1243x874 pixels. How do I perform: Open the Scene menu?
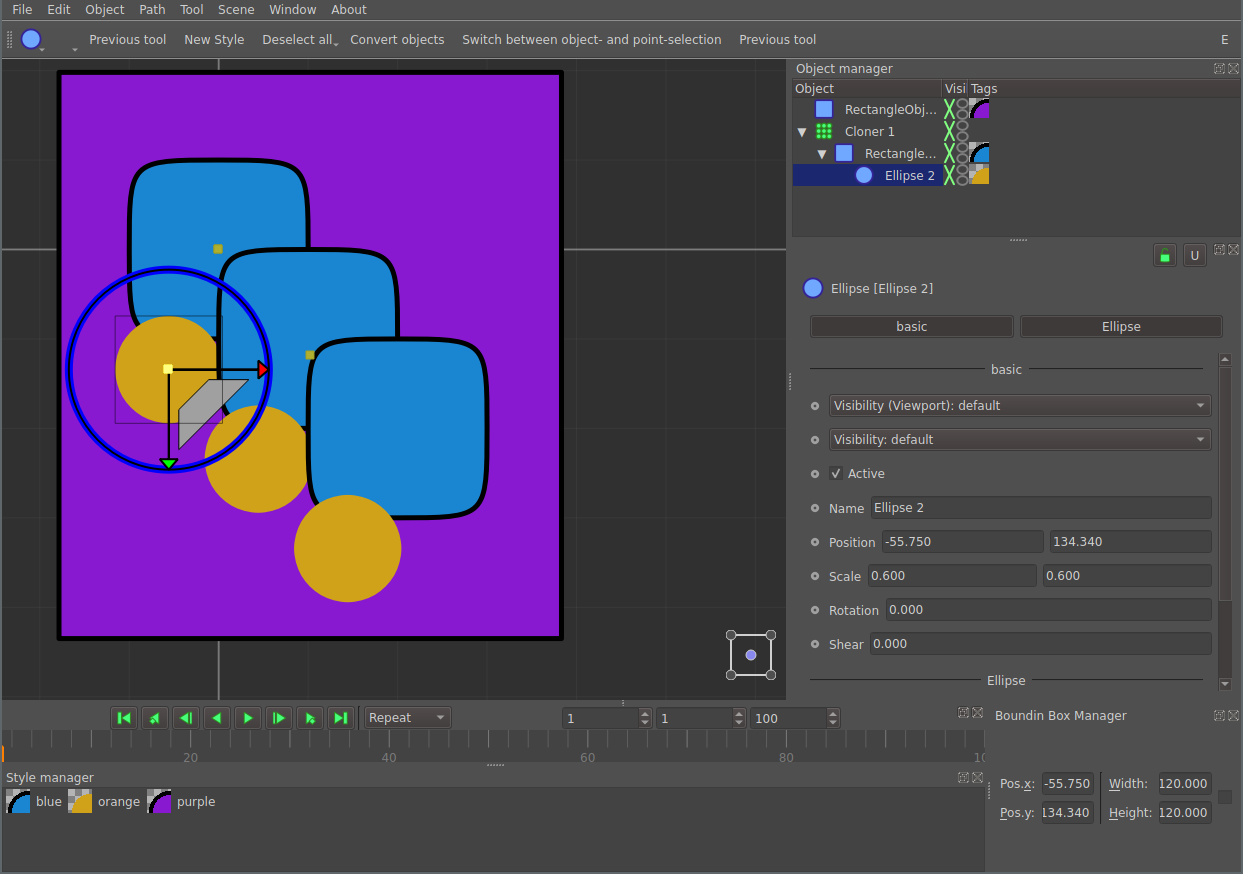pyautogui.click(x=236, y=9)
